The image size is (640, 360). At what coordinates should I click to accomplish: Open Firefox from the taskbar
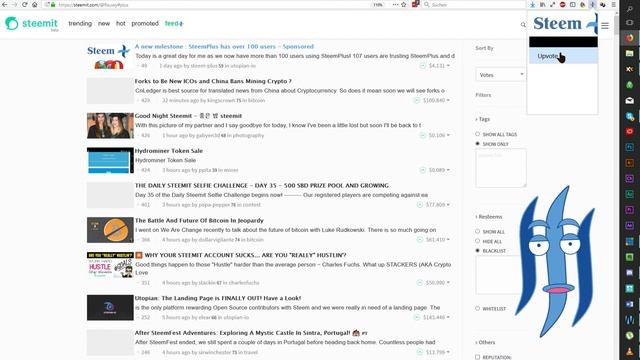coord(629,38)
